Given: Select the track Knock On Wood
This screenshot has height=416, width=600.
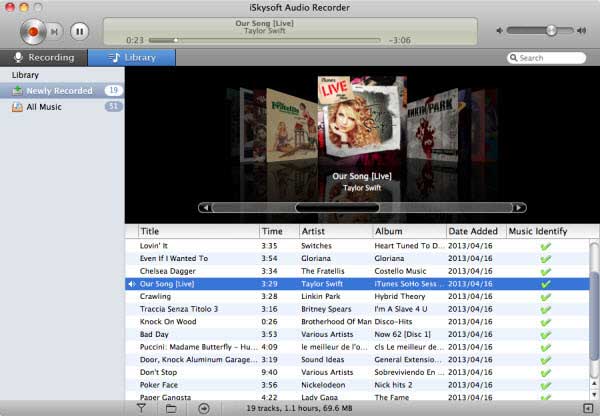Looking at the screenshot, I should click(357, 321).
